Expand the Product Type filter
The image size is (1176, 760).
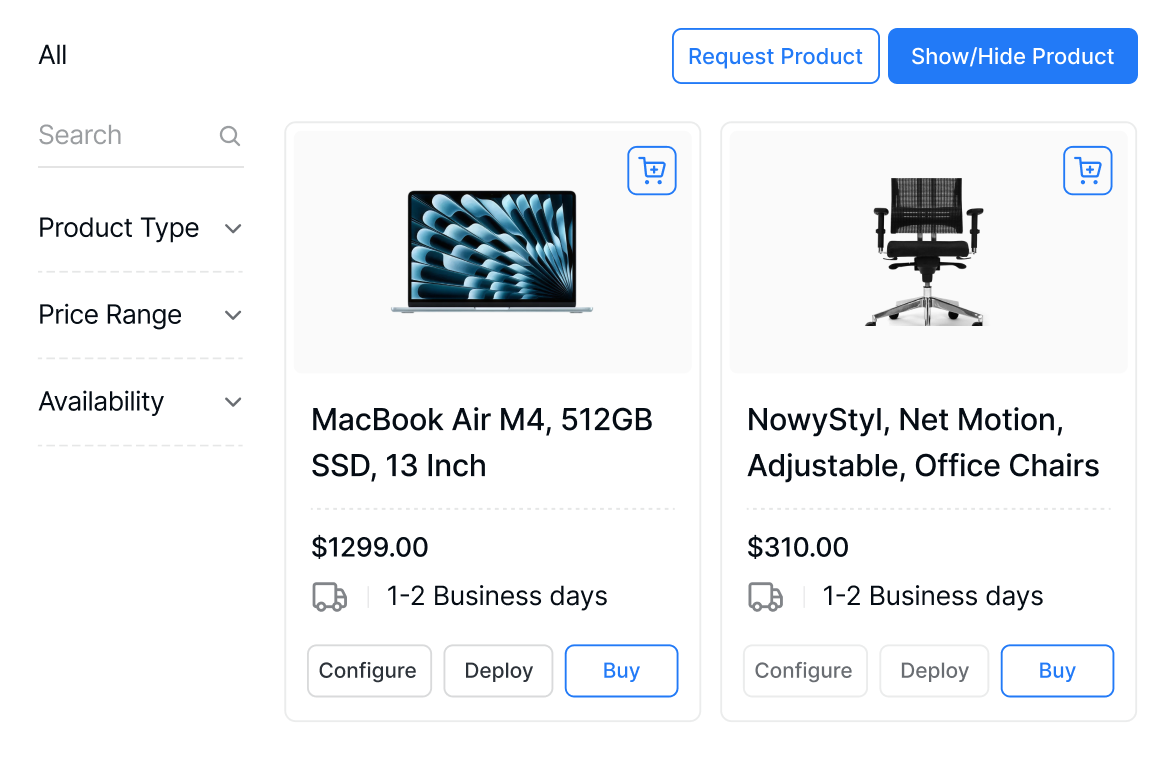click(140, 228)
